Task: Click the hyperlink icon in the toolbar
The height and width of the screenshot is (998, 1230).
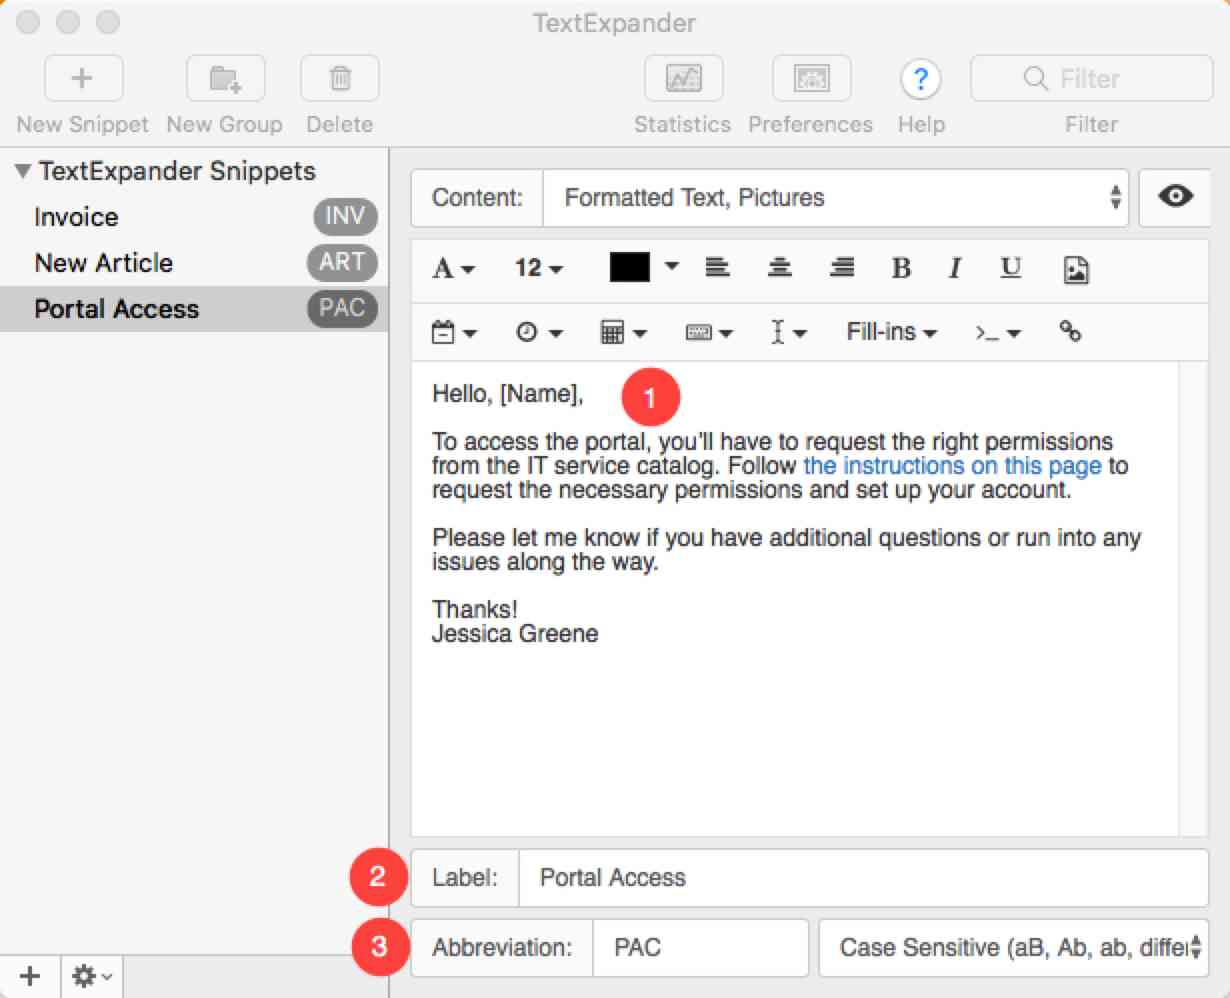Action: [1070, 332]
